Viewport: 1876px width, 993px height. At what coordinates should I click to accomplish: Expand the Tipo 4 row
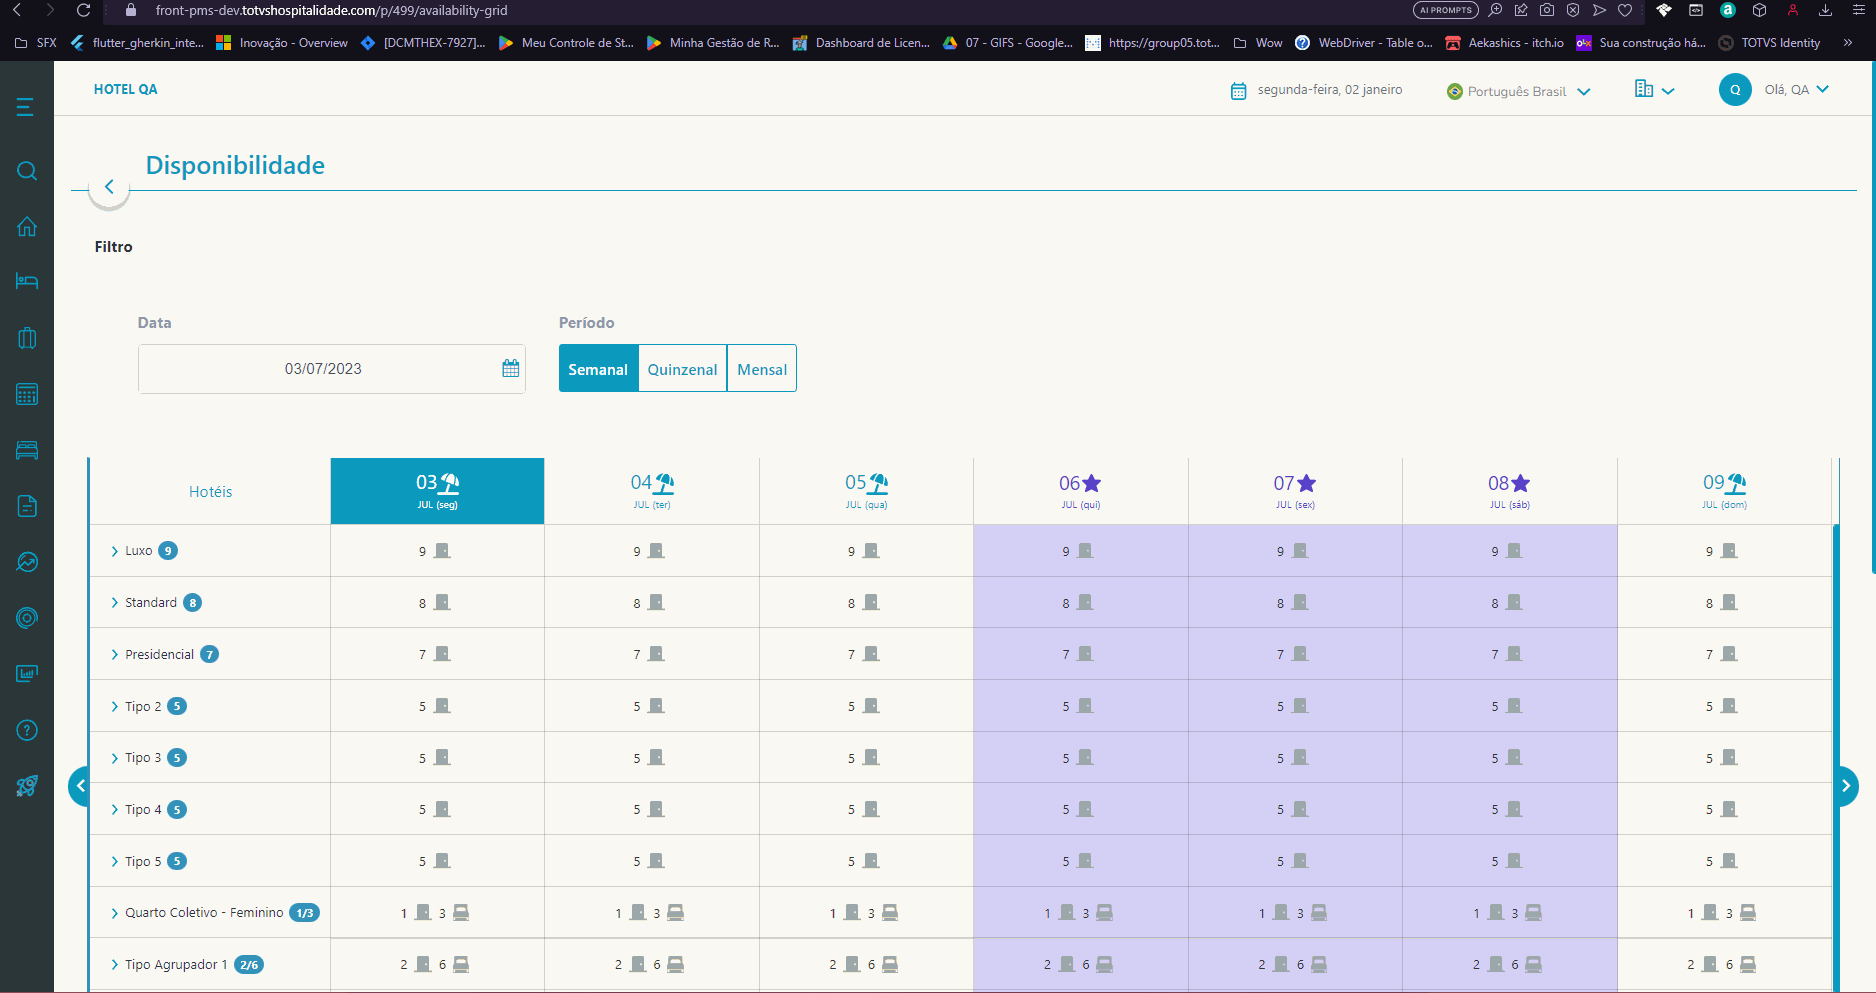pyautogui.click(x=114, y=810)
